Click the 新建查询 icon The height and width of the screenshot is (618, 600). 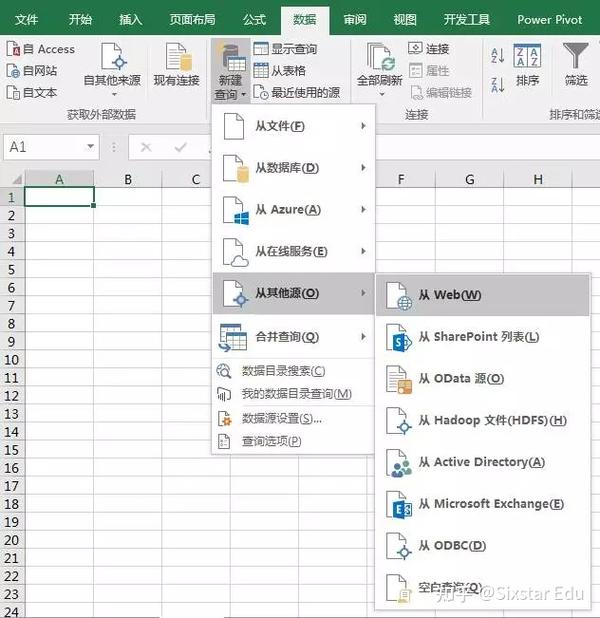tap(231, 58)
